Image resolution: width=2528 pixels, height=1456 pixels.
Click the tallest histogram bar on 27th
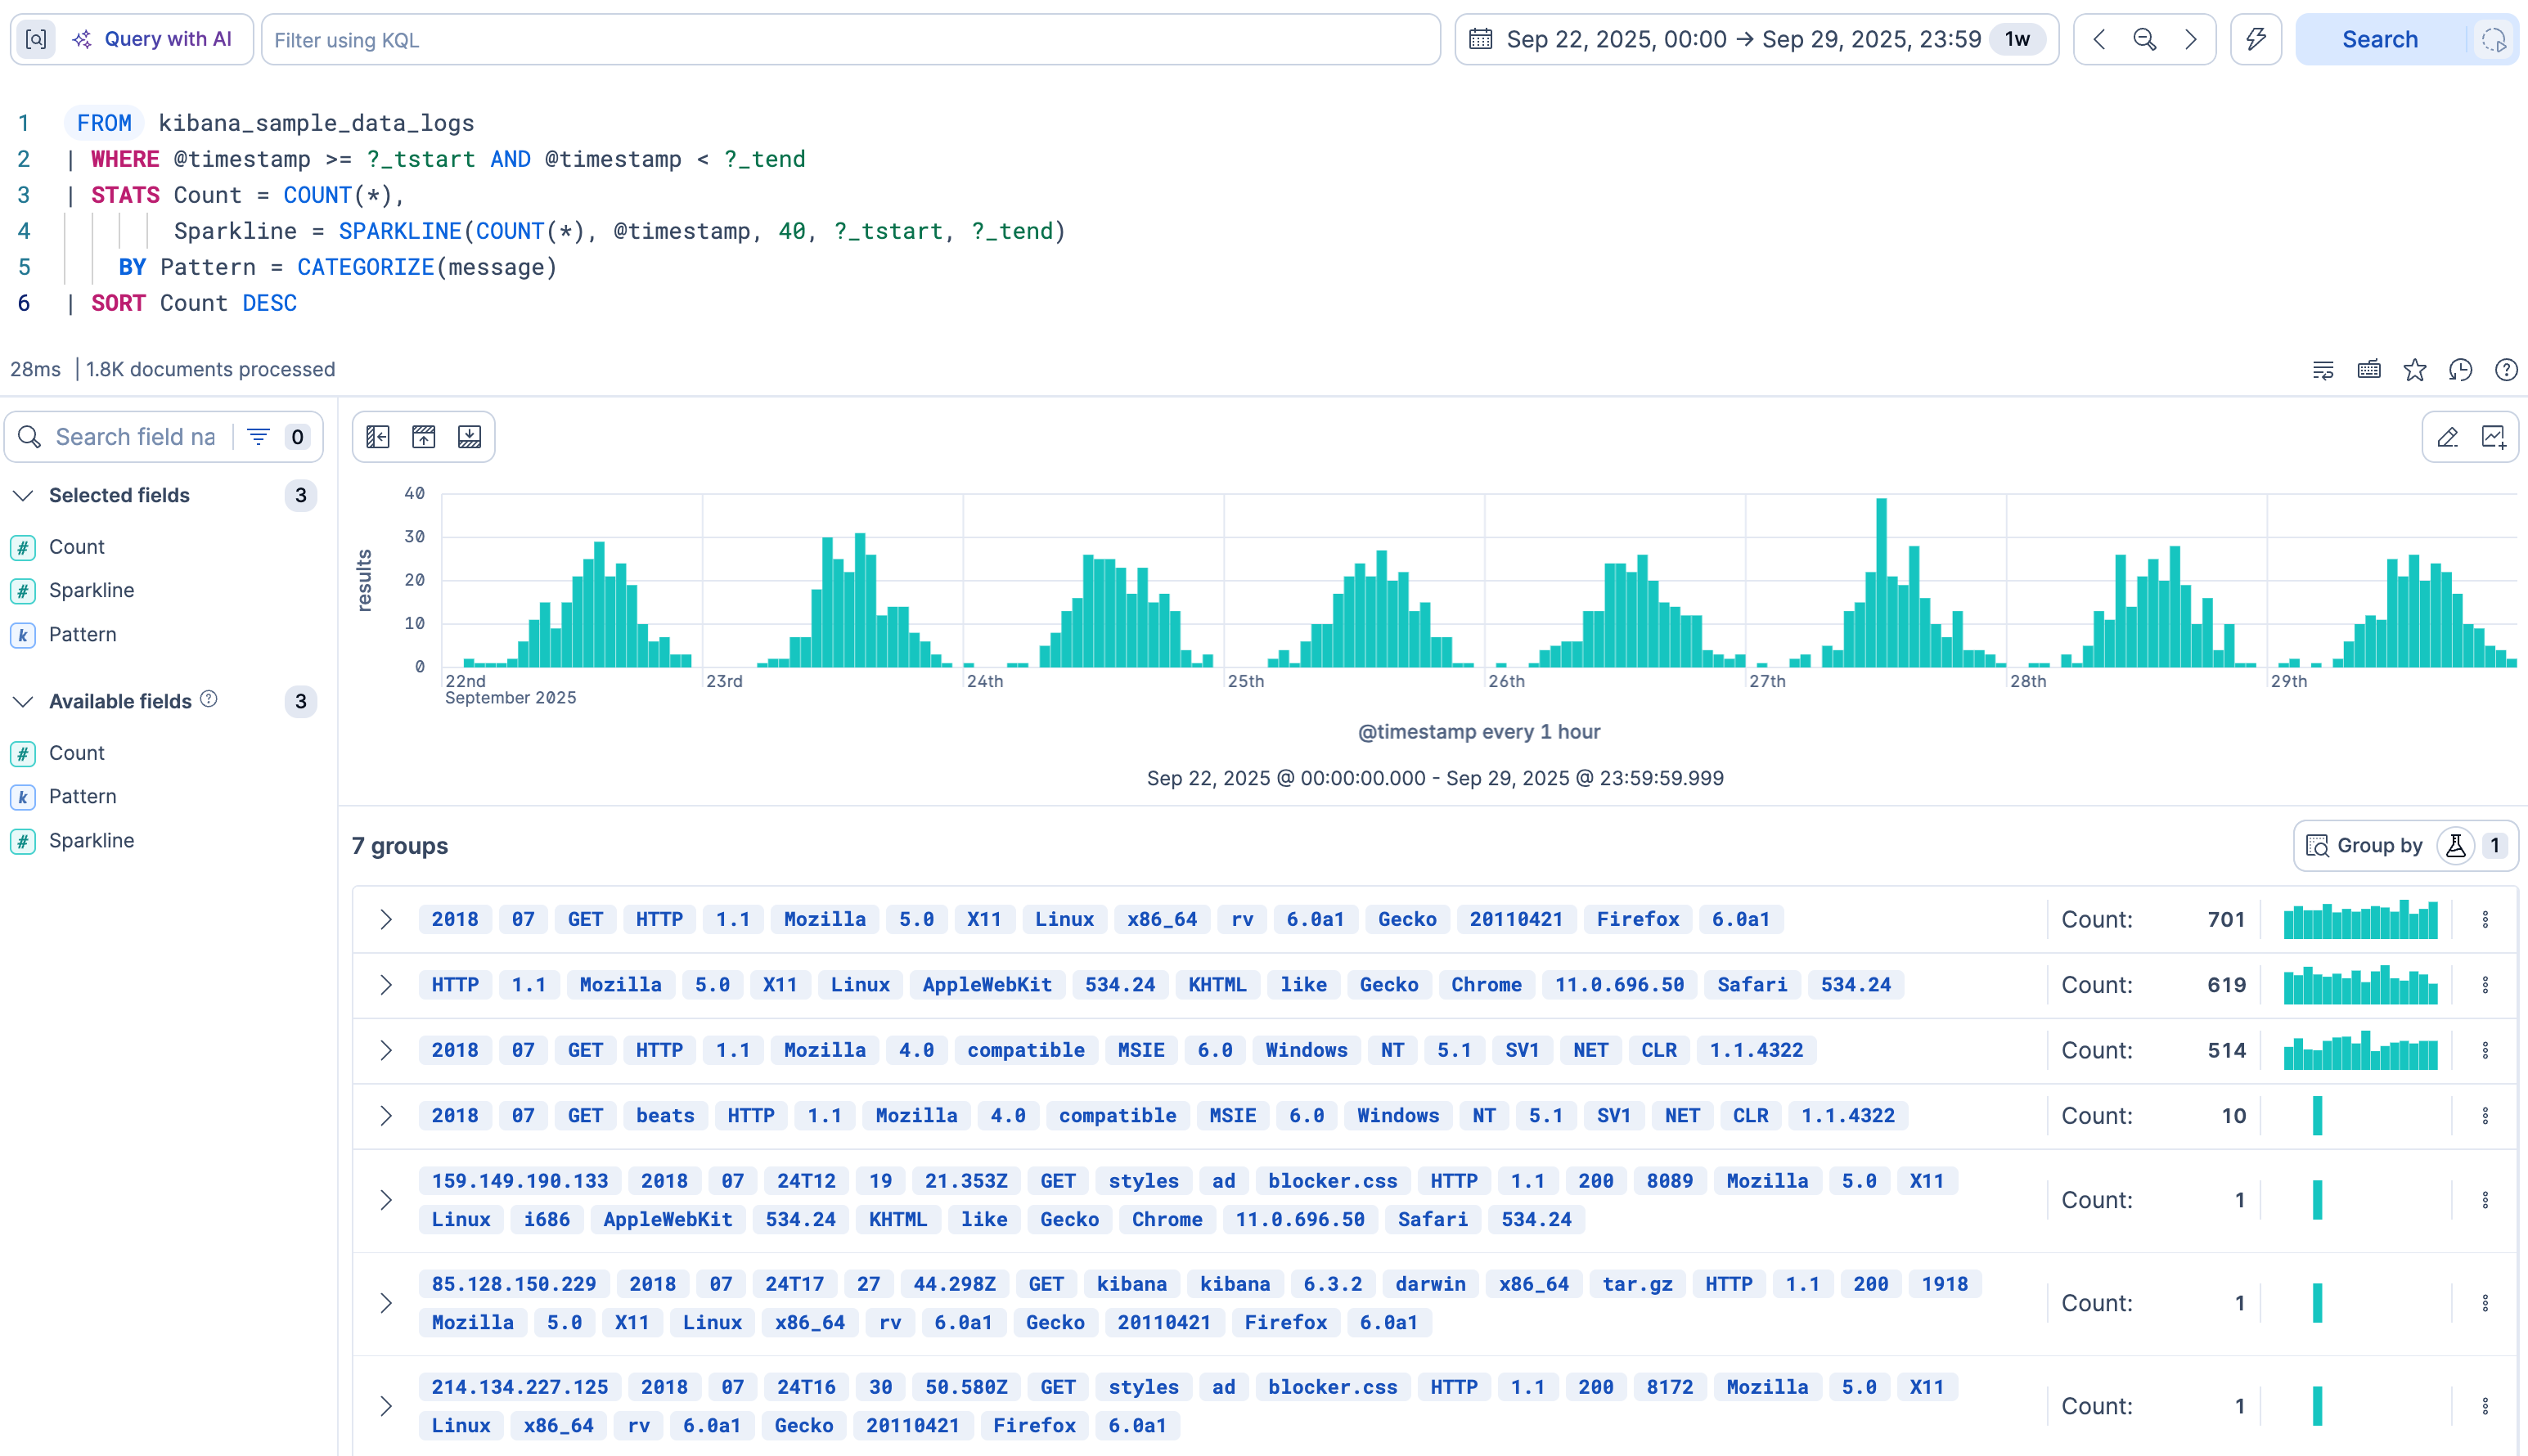coord(1881,582)
